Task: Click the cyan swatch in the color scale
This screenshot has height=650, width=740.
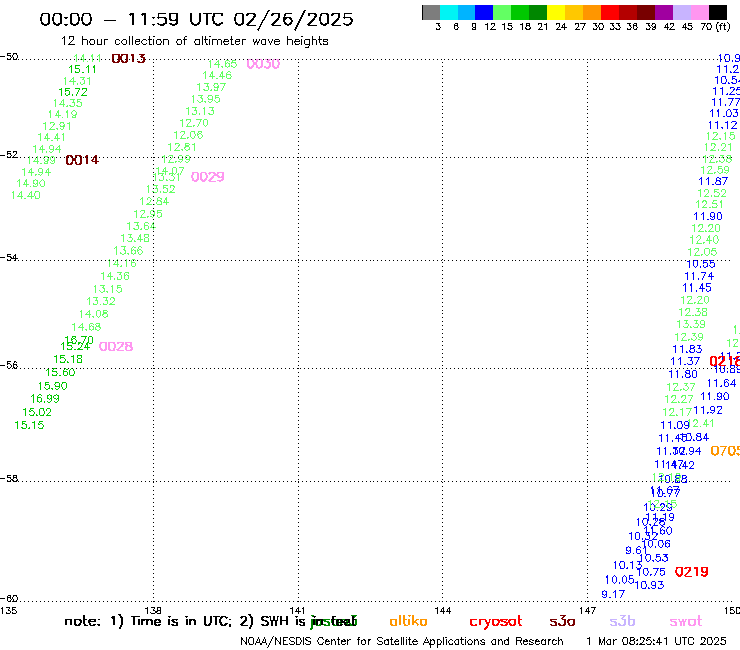Action: click(x=449, y=12)
